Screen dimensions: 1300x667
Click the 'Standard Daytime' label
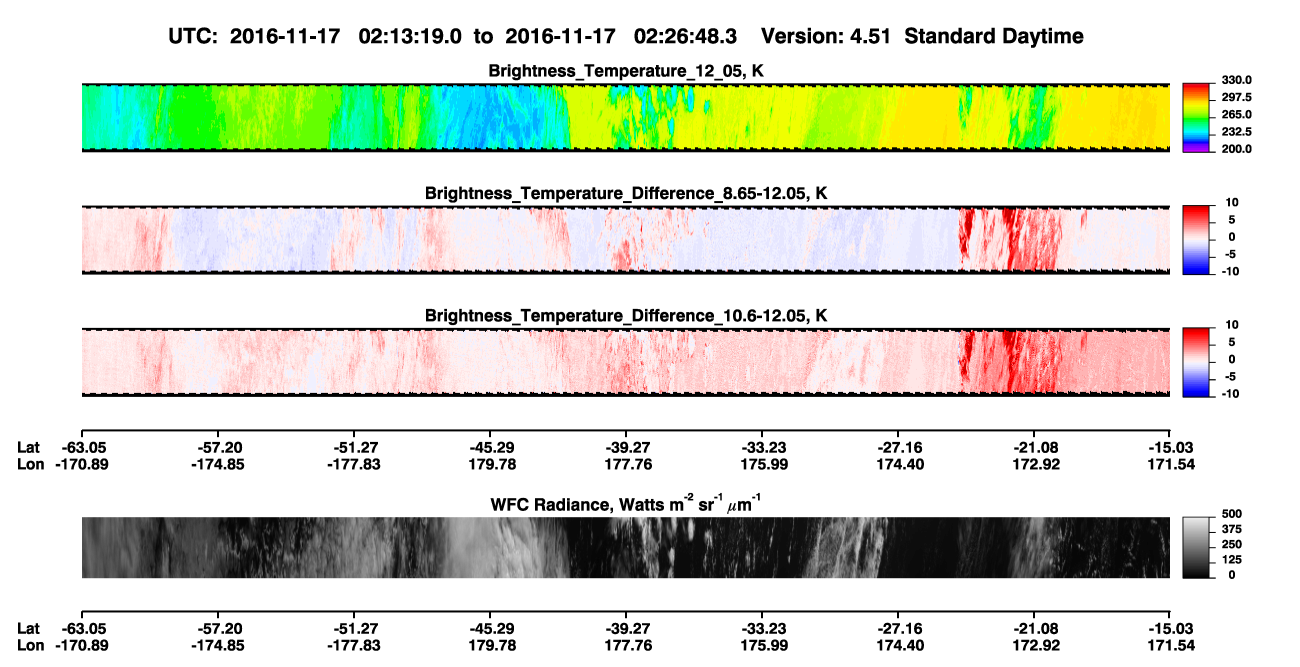coord(996,36)
